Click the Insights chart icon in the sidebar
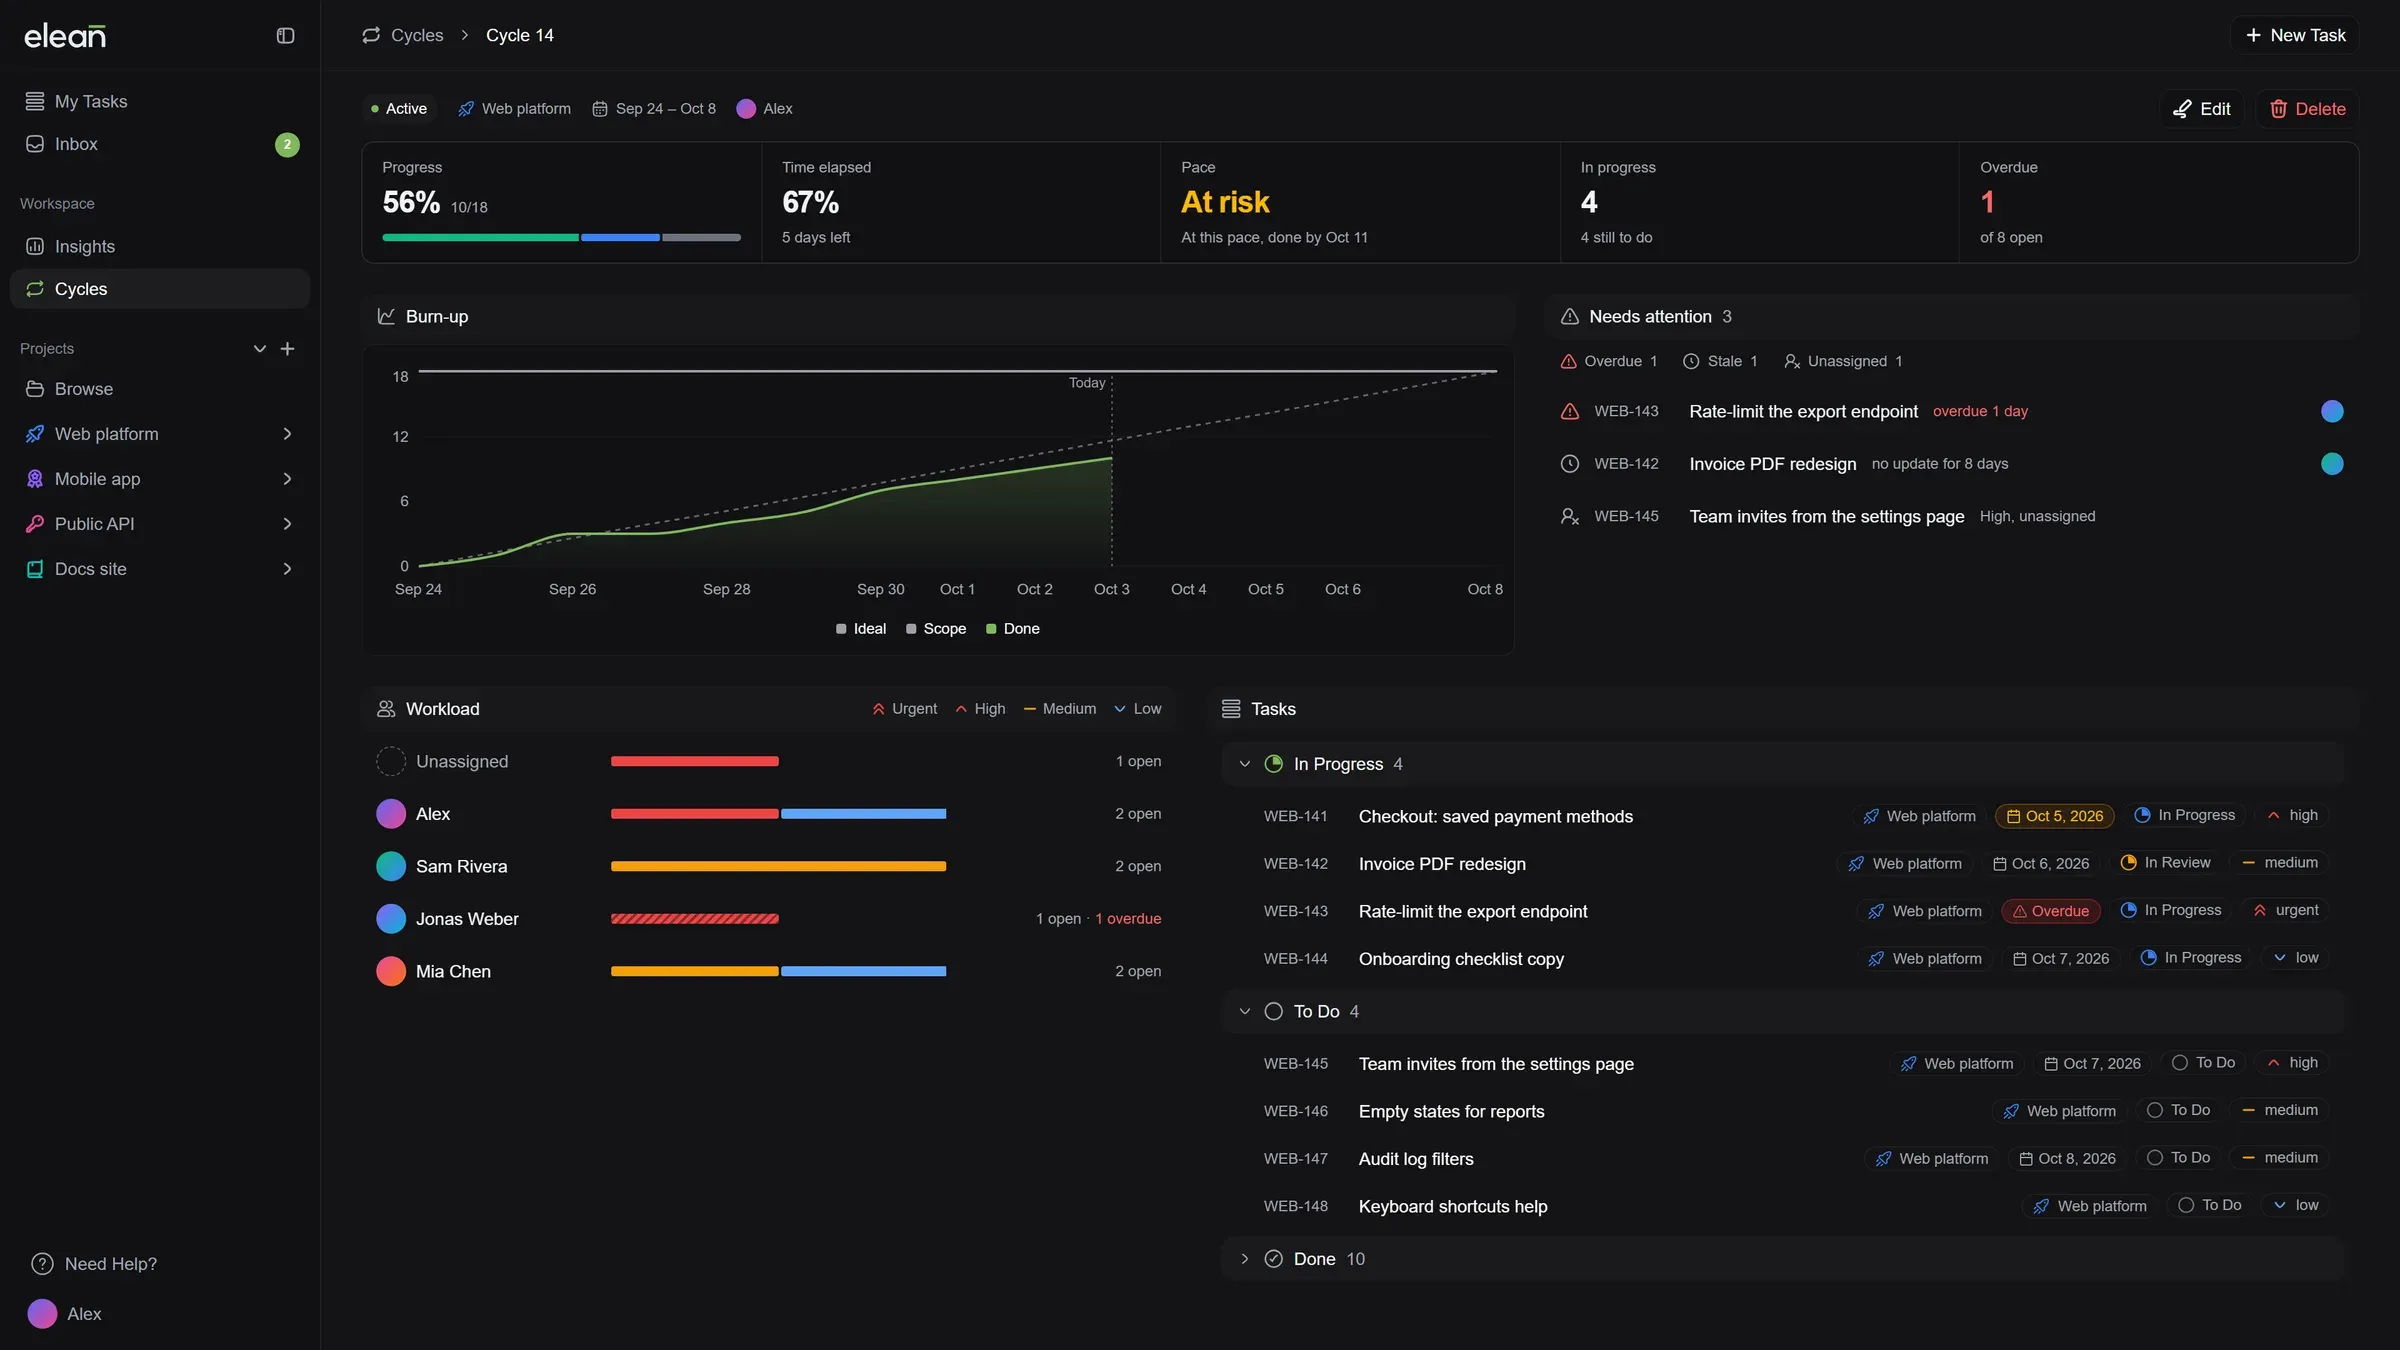Screen dimensions: 2400x1350 click(x=35, y=246)
